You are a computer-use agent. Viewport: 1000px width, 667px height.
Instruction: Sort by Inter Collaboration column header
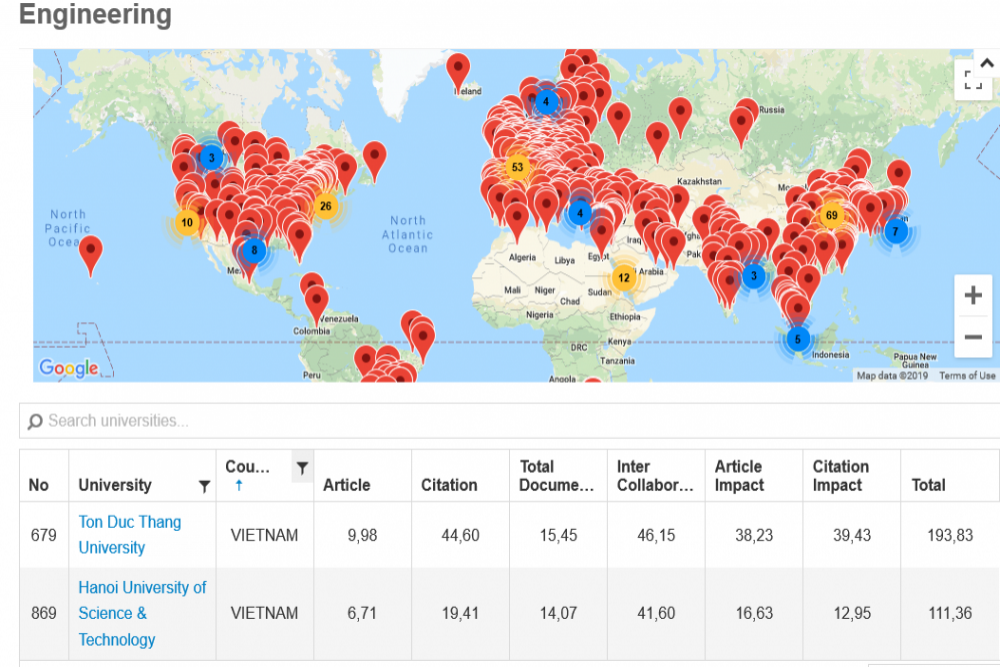655,476
